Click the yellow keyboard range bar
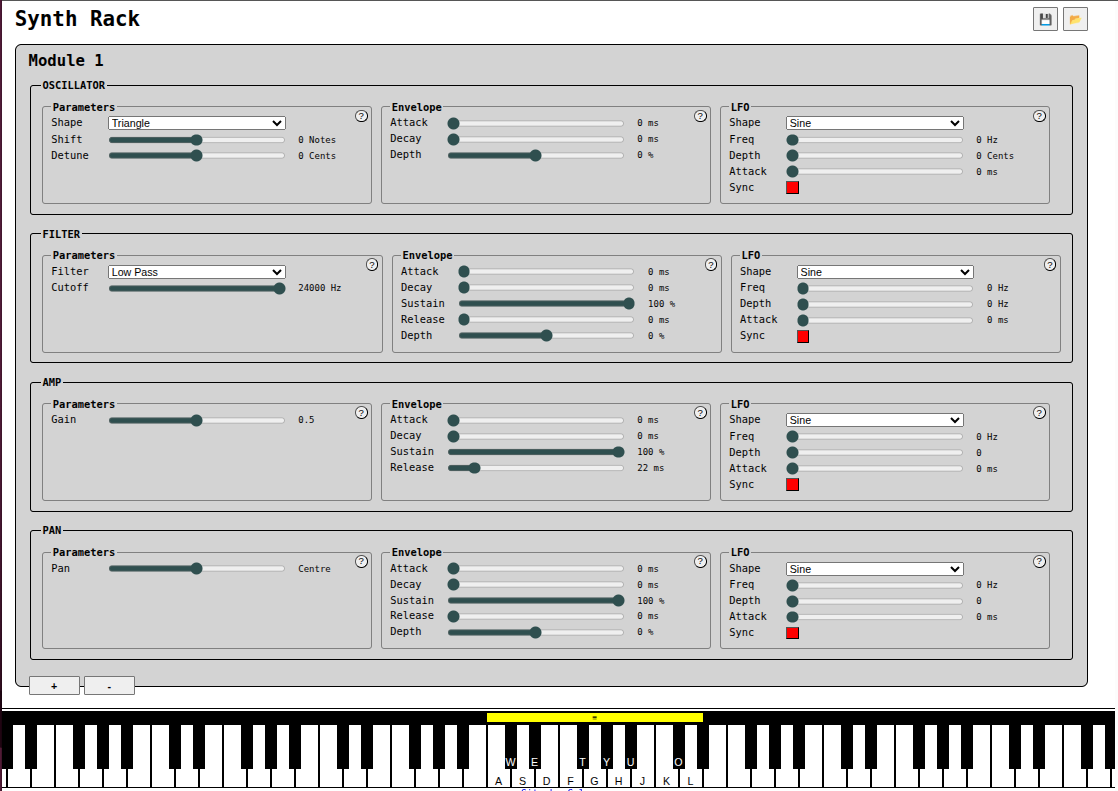The width and height of the screenshot is (1118, 791). pos(594,717)
